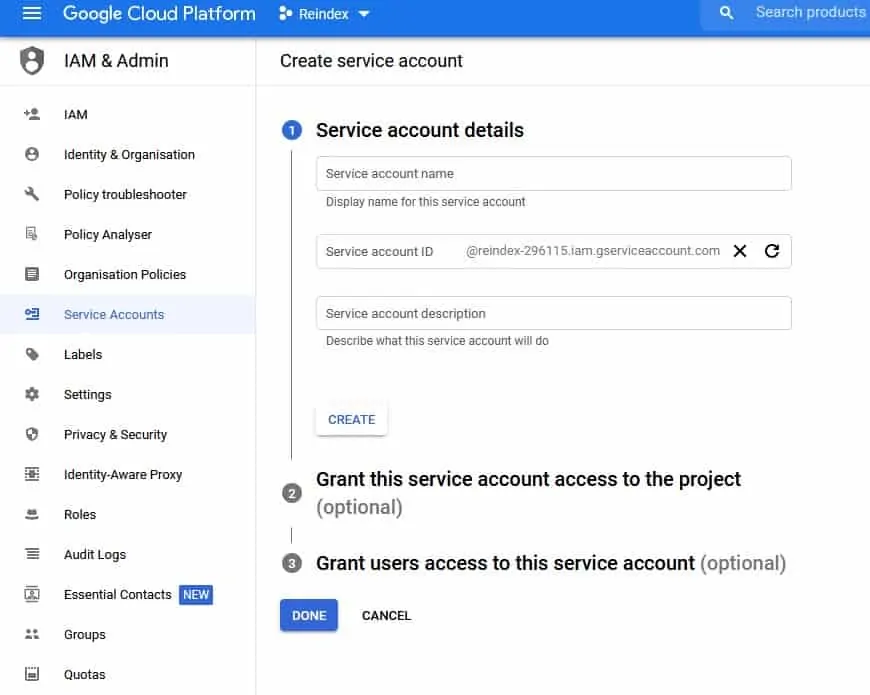870x695 pixels.
Task: Click the Policy Analyser icon
Action: (x=32, y=234)
